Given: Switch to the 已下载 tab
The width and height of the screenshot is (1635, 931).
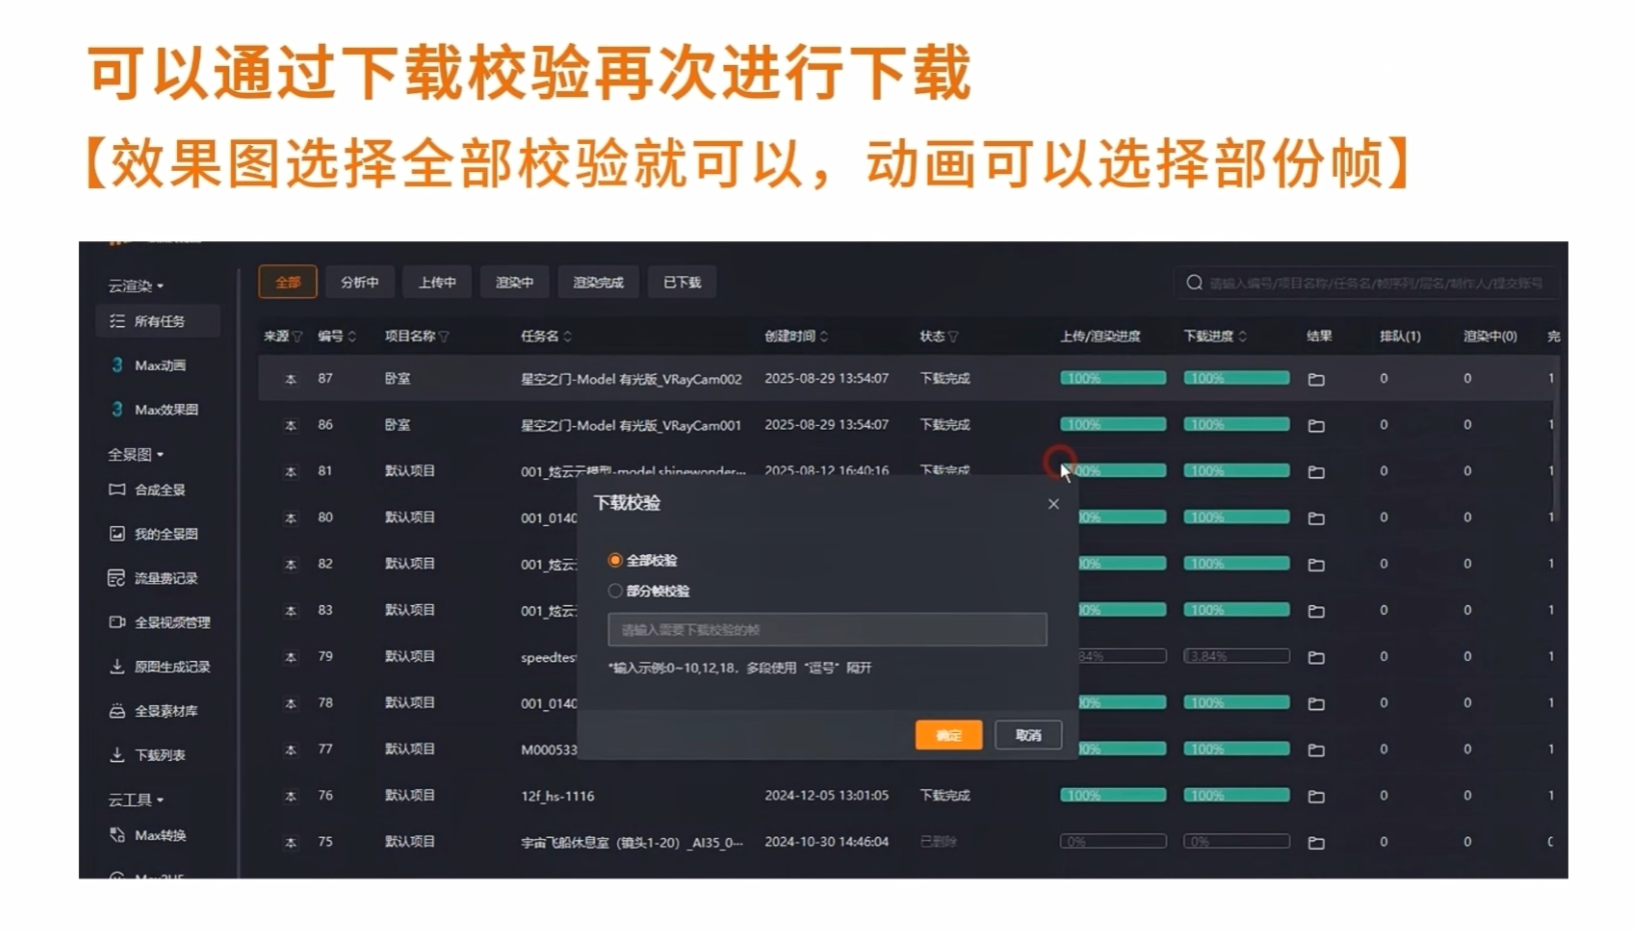Looking at the screenshot, I should [682, 283].
